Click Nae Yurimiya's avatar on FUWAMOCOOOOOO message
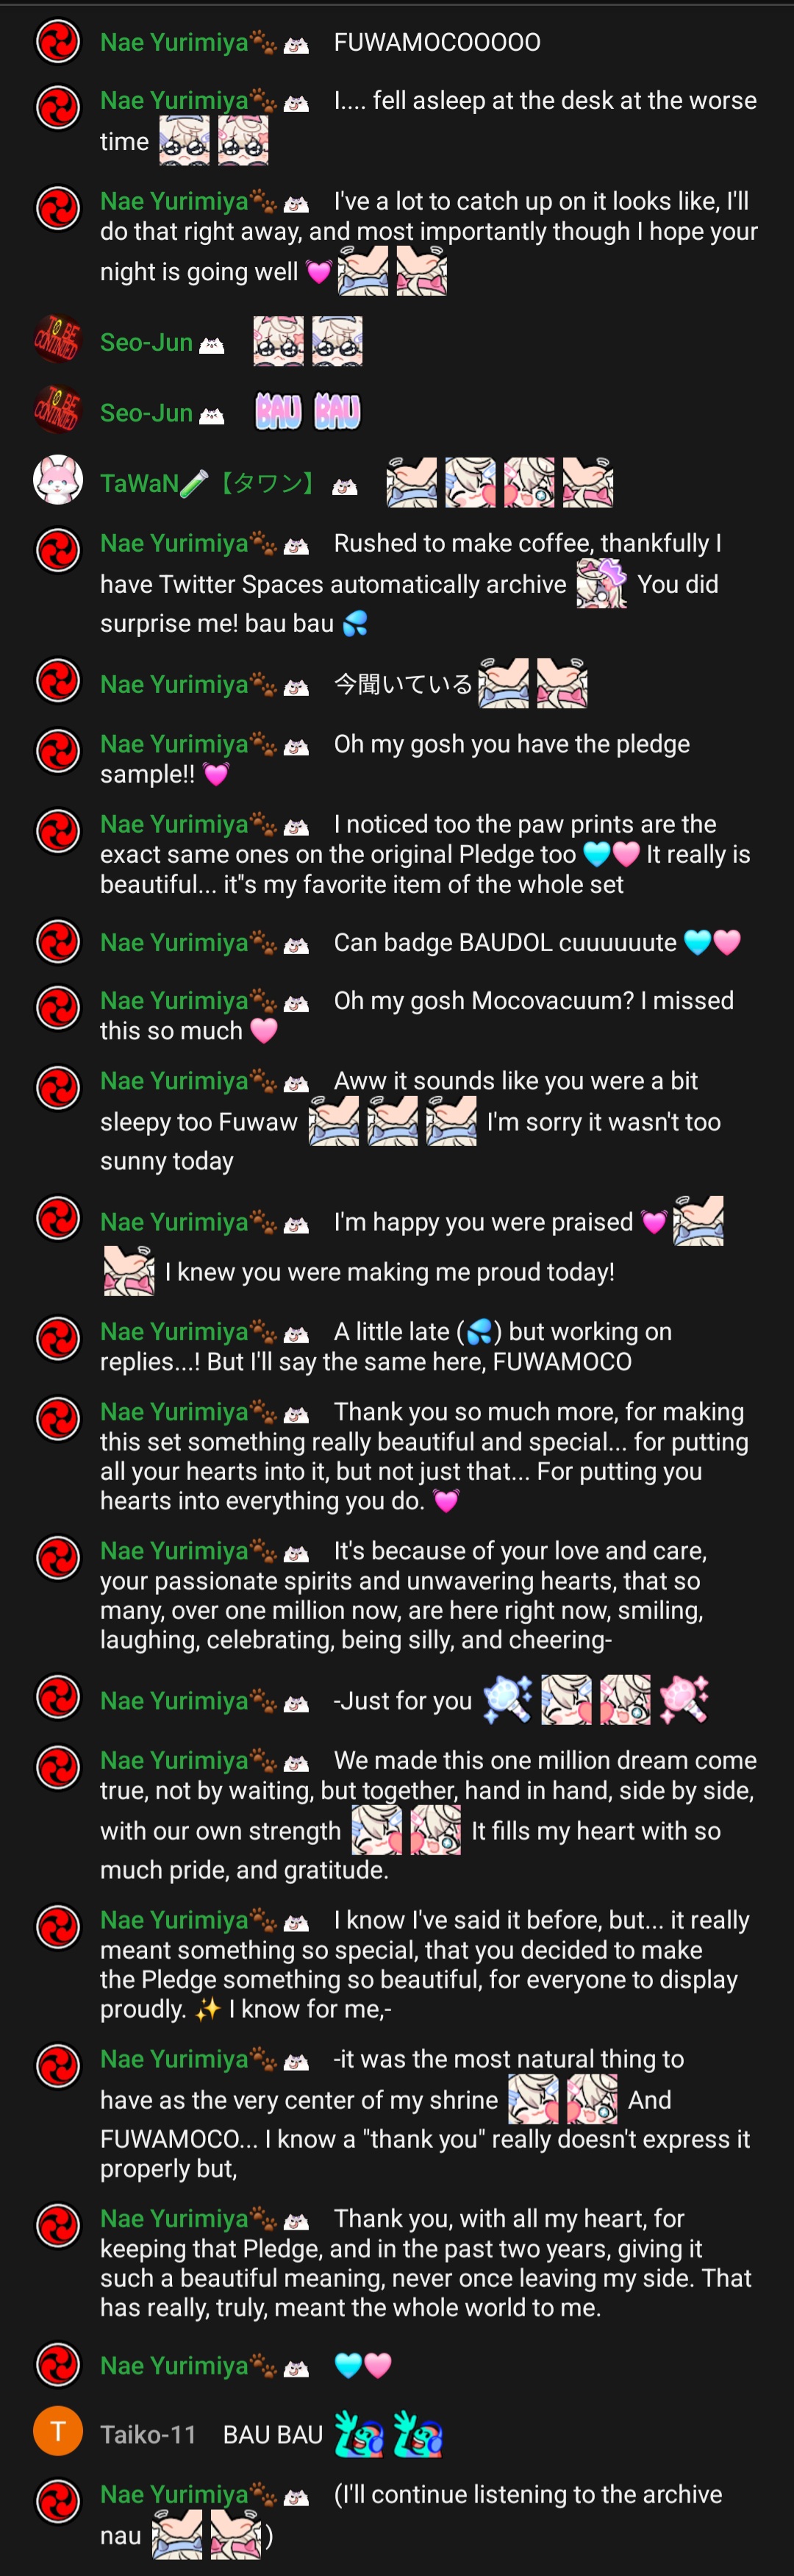 [57, 41]
